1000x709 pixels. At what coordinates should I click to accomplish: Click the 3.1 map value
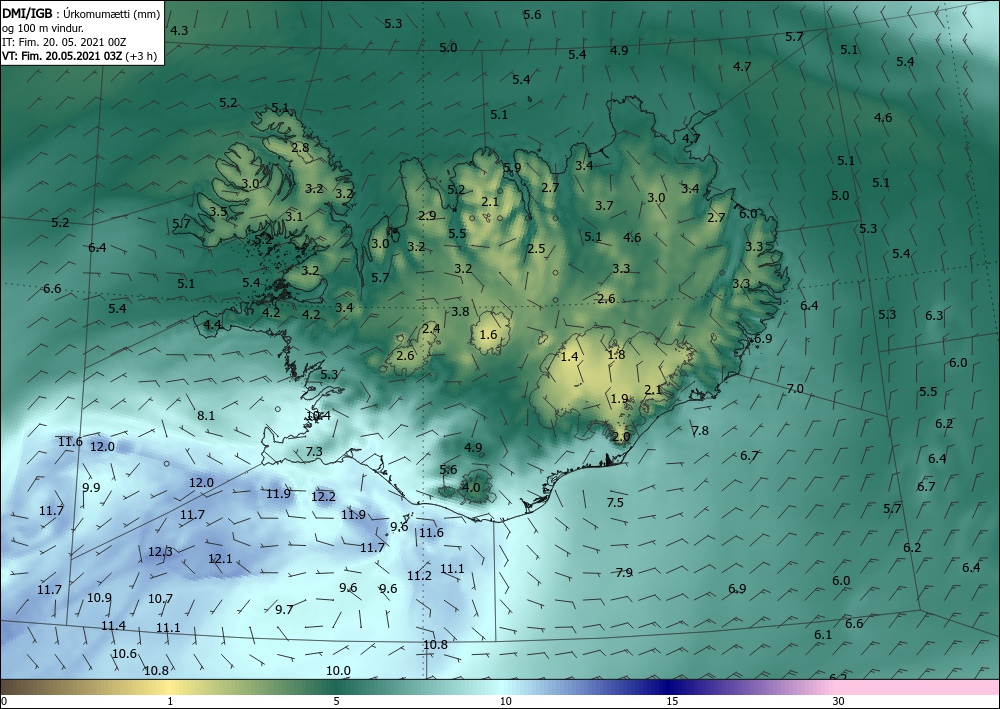293,217
